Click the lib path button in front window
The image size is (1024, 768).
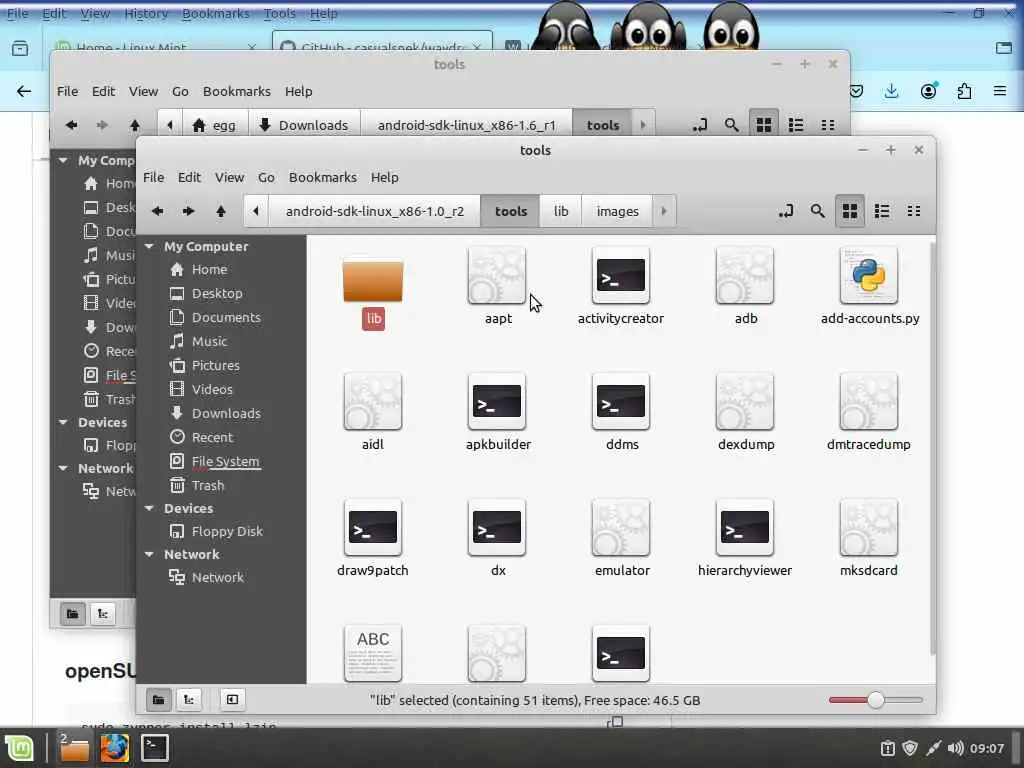(x=561, y=211)
